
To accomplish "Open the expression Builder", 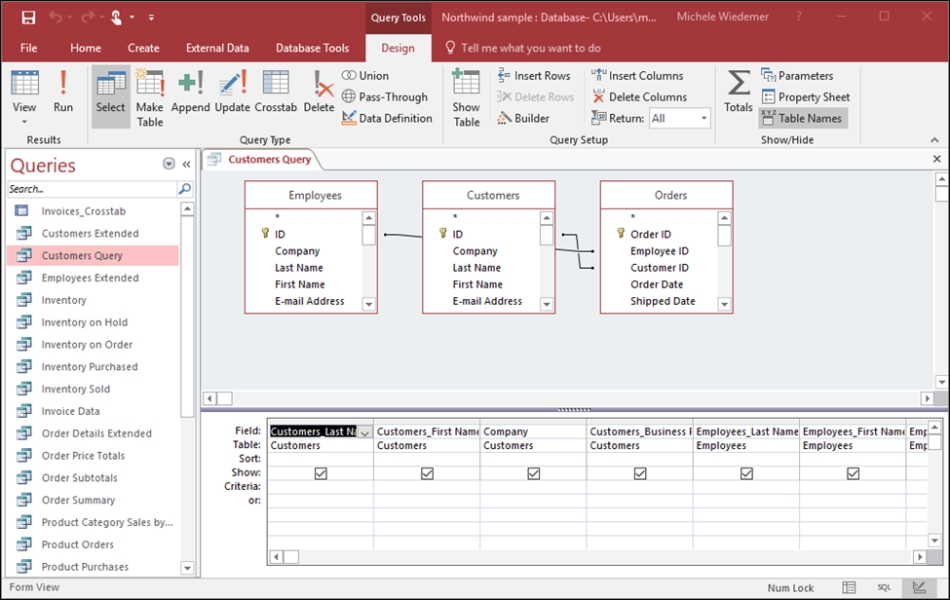I will pos(523,118).
